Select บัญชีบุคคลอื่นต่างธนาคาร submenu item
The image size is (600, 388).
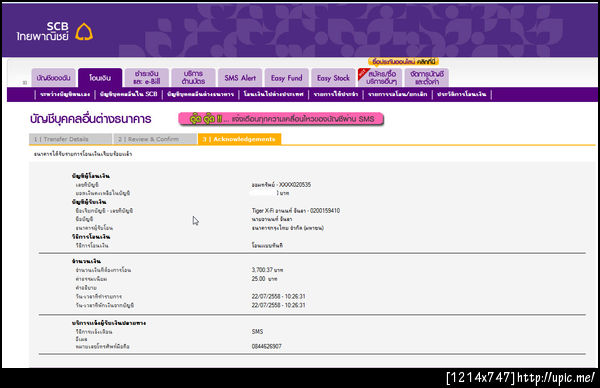pos(201,94)
